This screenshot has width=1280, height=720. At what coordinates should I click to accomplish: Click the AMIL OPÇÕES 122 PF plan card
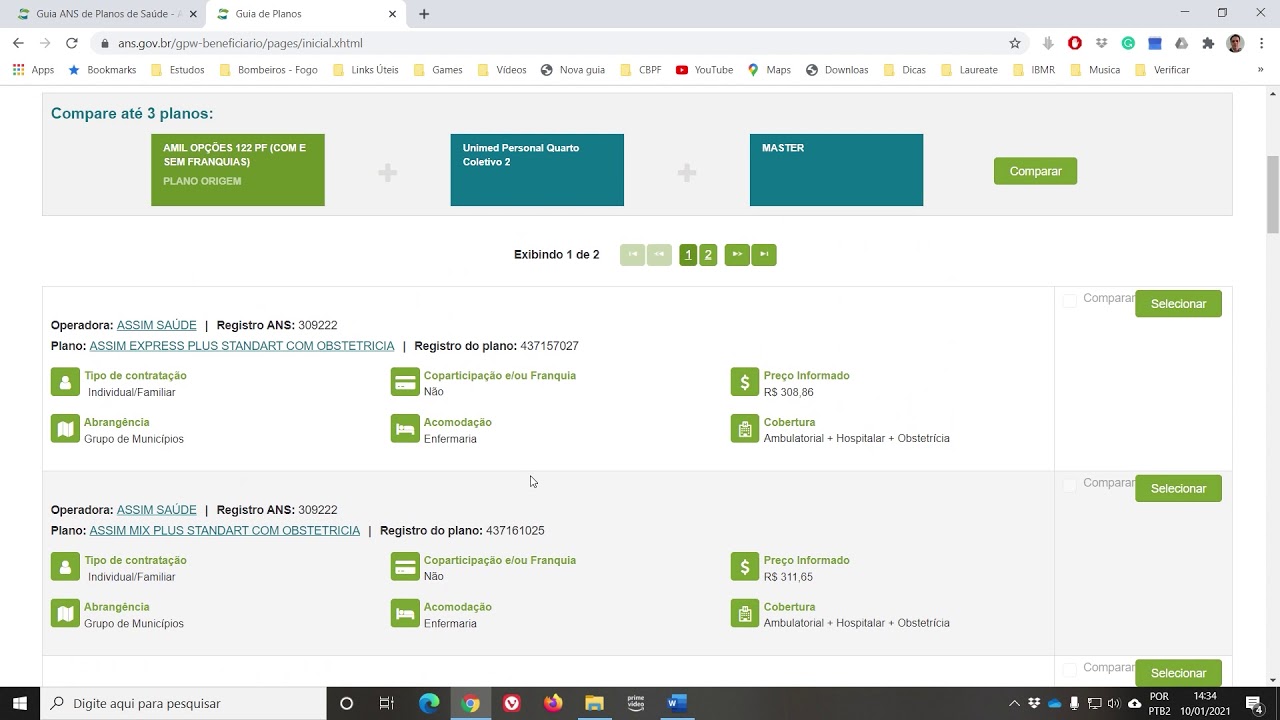click(238, 170)
